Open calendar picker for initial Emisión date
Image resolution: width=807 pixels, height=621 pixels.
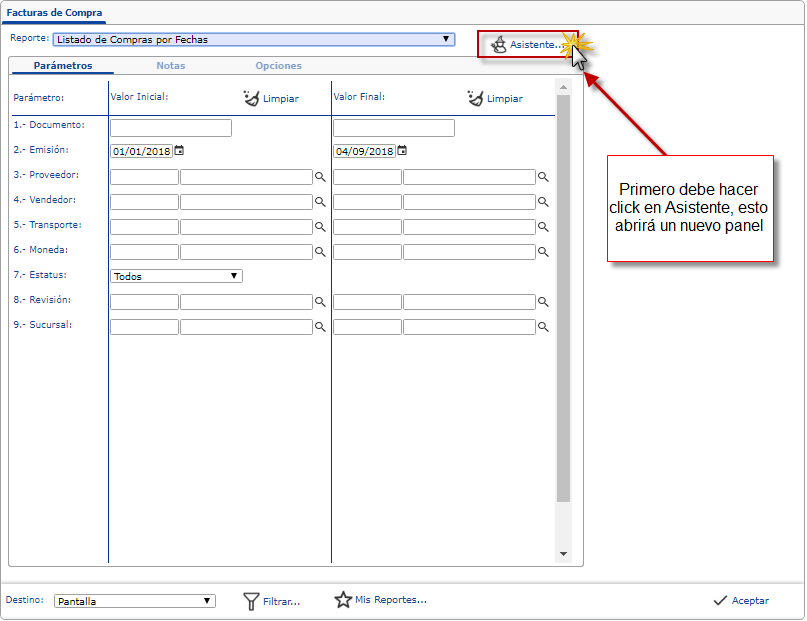coord(179,151)
